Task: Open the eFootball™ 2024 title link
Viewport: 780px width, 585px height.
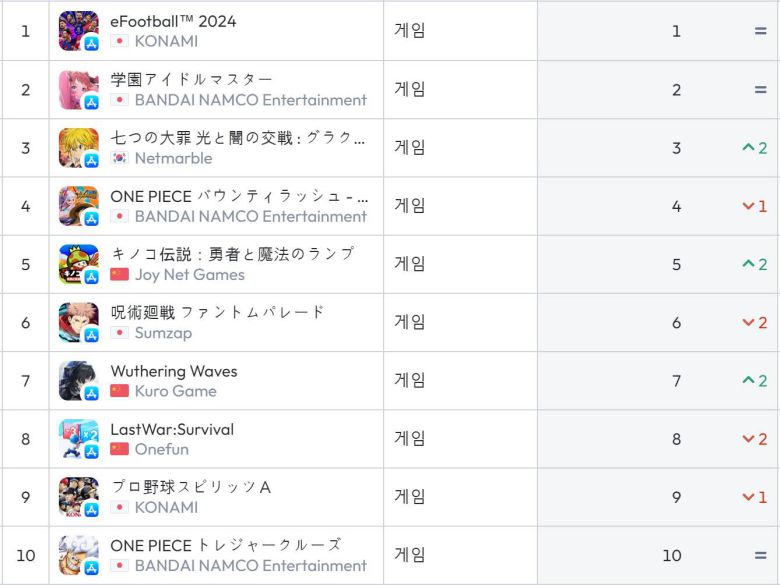Action: click(173, 21)
